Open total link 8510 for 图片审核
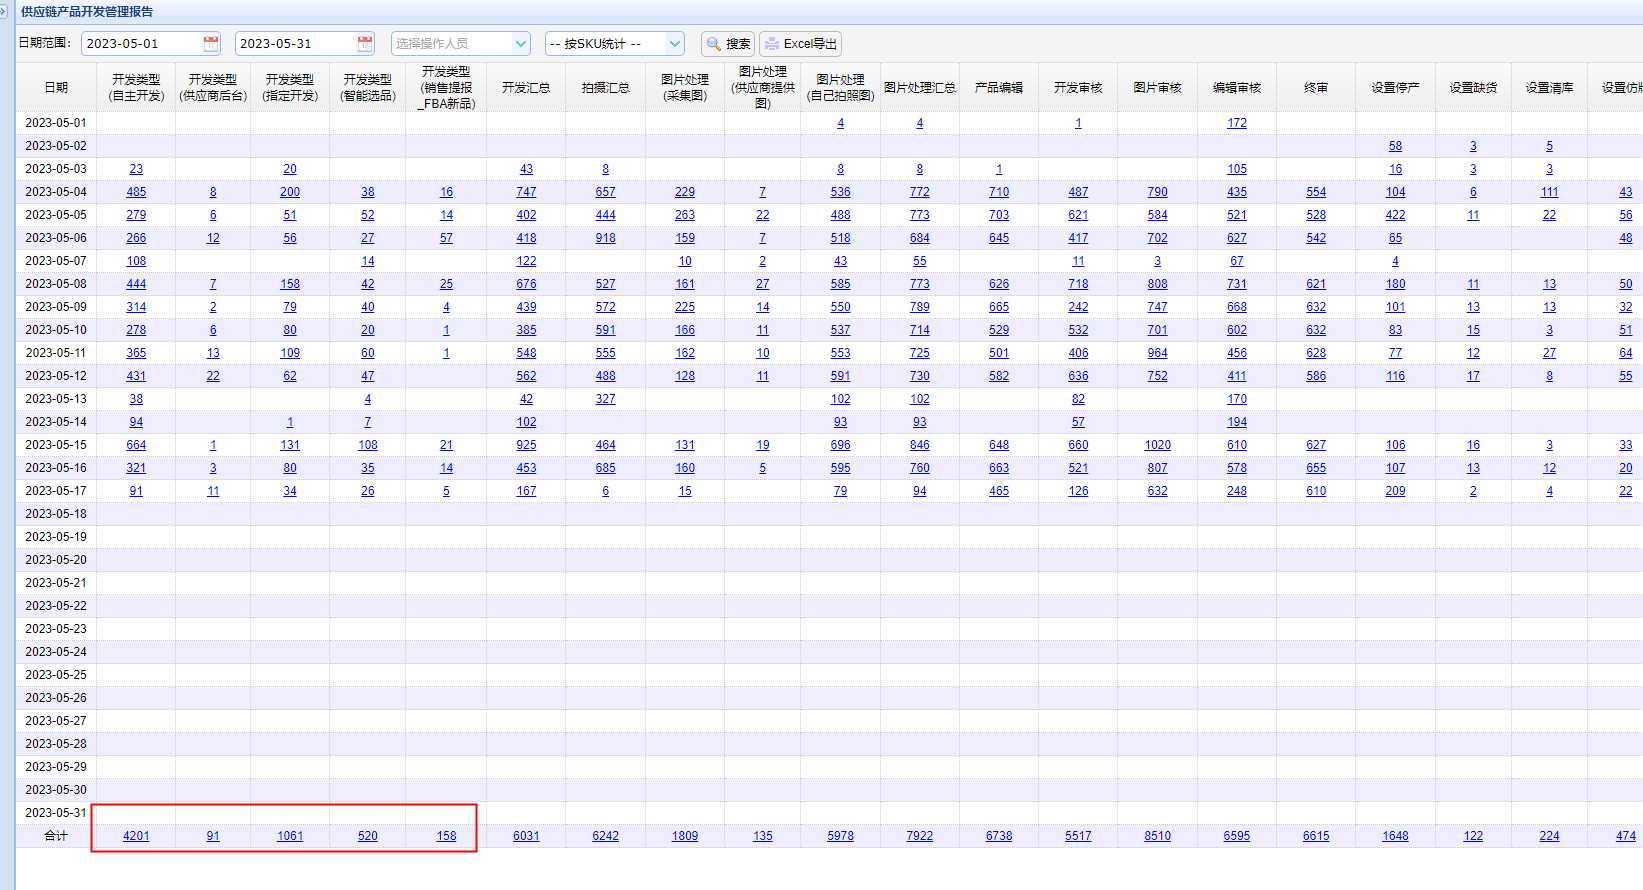The image size is (1643, 890). (x=1157, y=836)
